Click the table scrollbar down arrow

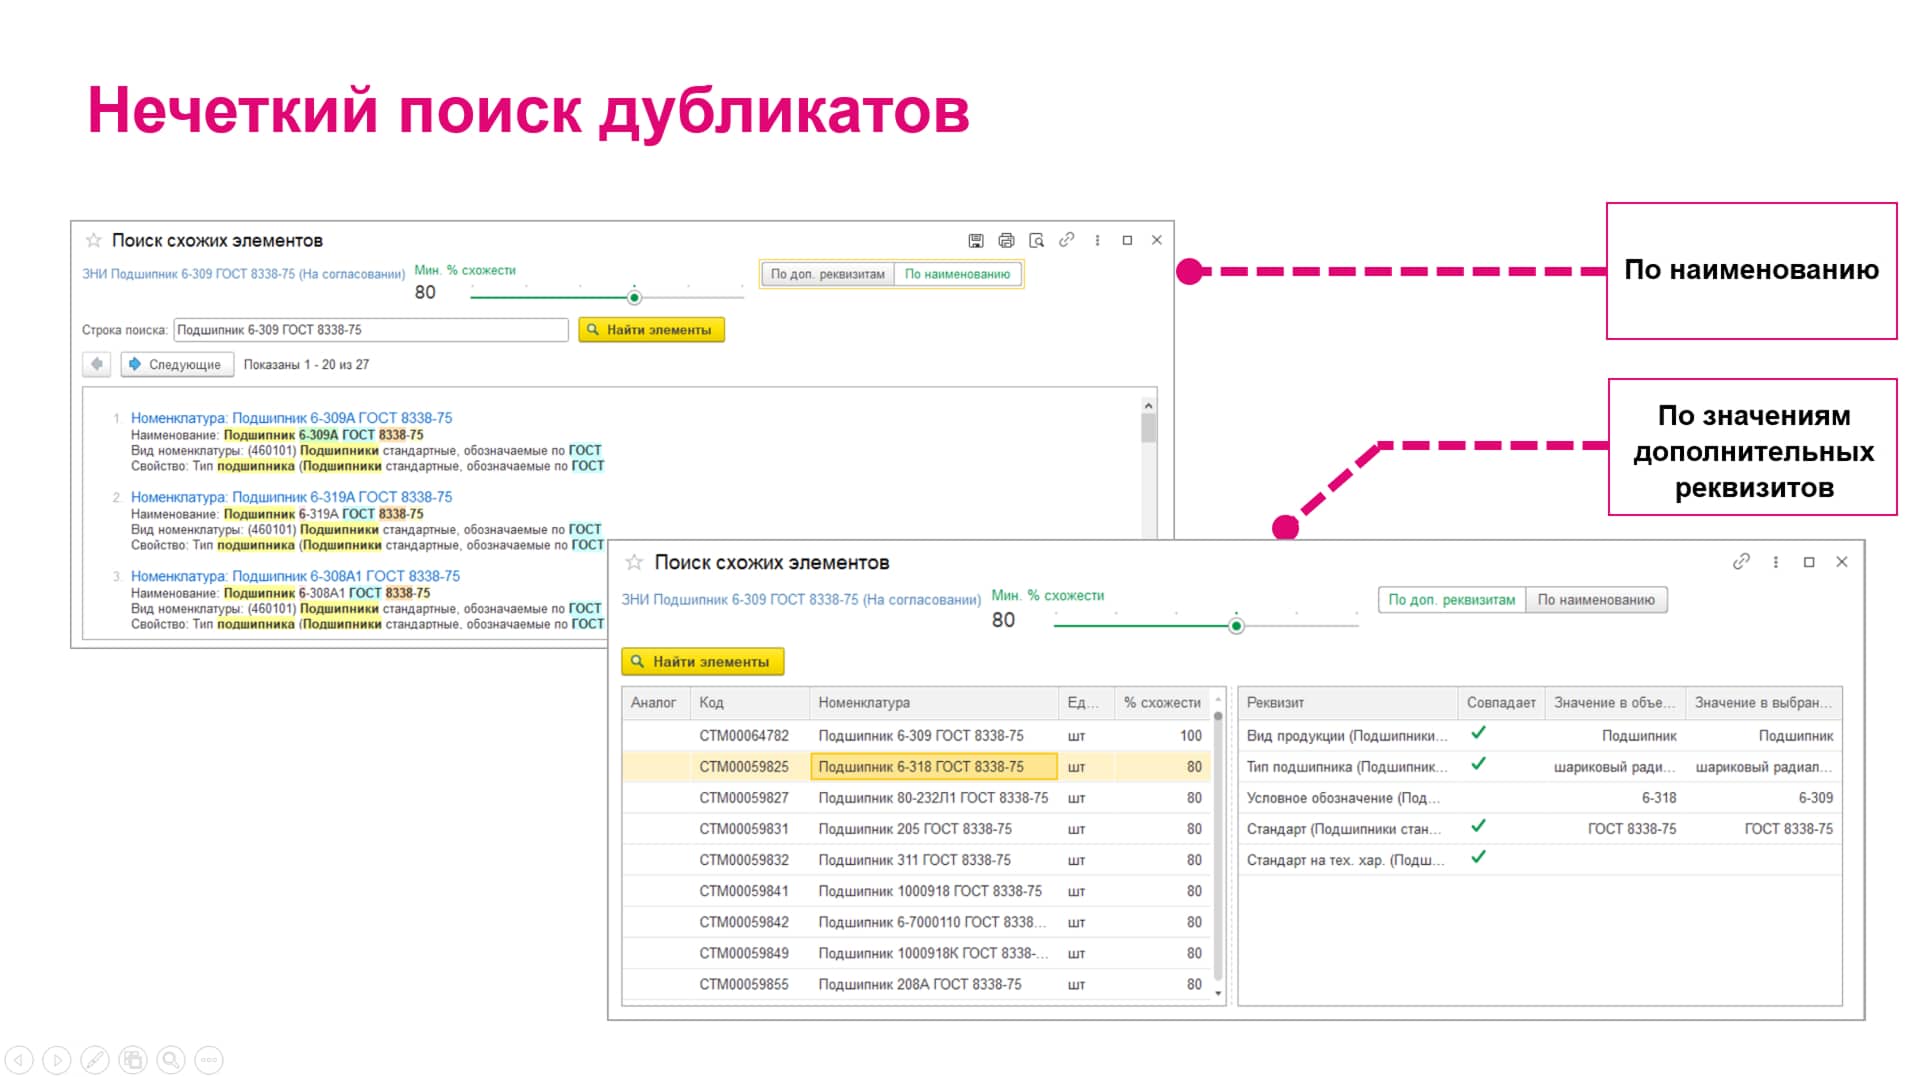click(x=1218, y=993)
